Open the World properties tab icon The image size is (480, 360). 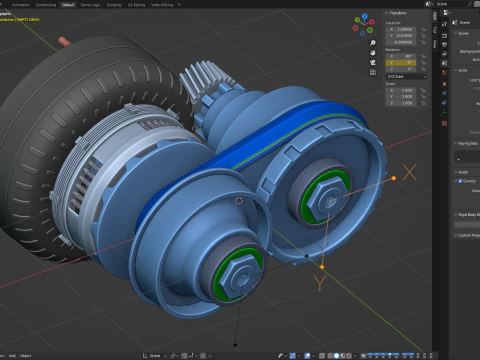pyautogui.click(x=444, y=72)
